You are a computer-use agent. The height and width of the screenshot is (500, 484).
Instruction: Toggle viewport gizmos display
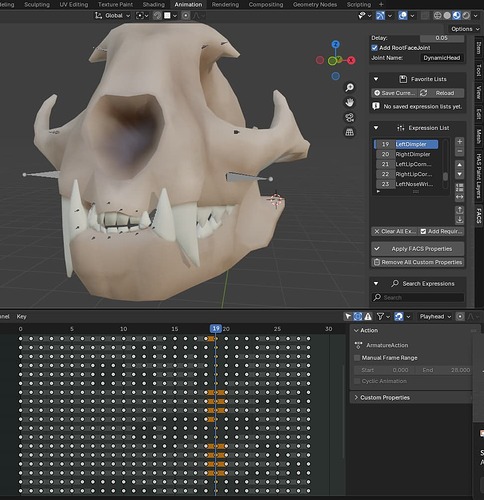click(x=380, y=16)
